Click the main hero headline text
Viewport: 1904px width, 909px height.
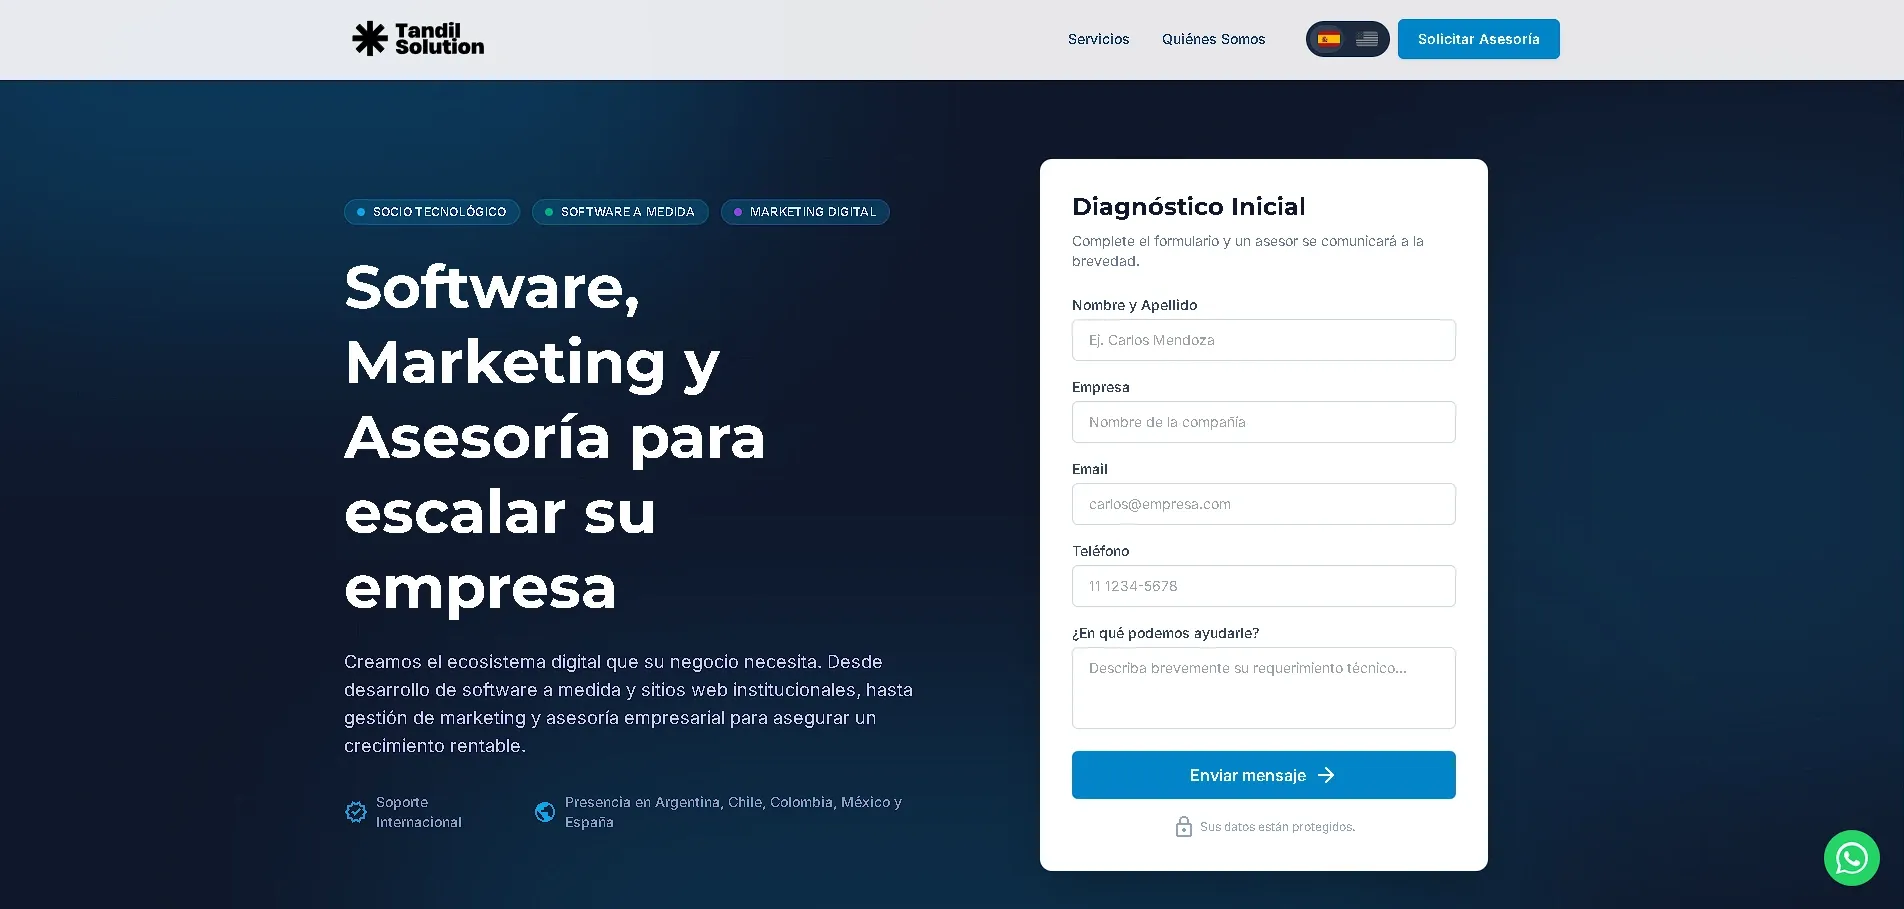(554, 436)
